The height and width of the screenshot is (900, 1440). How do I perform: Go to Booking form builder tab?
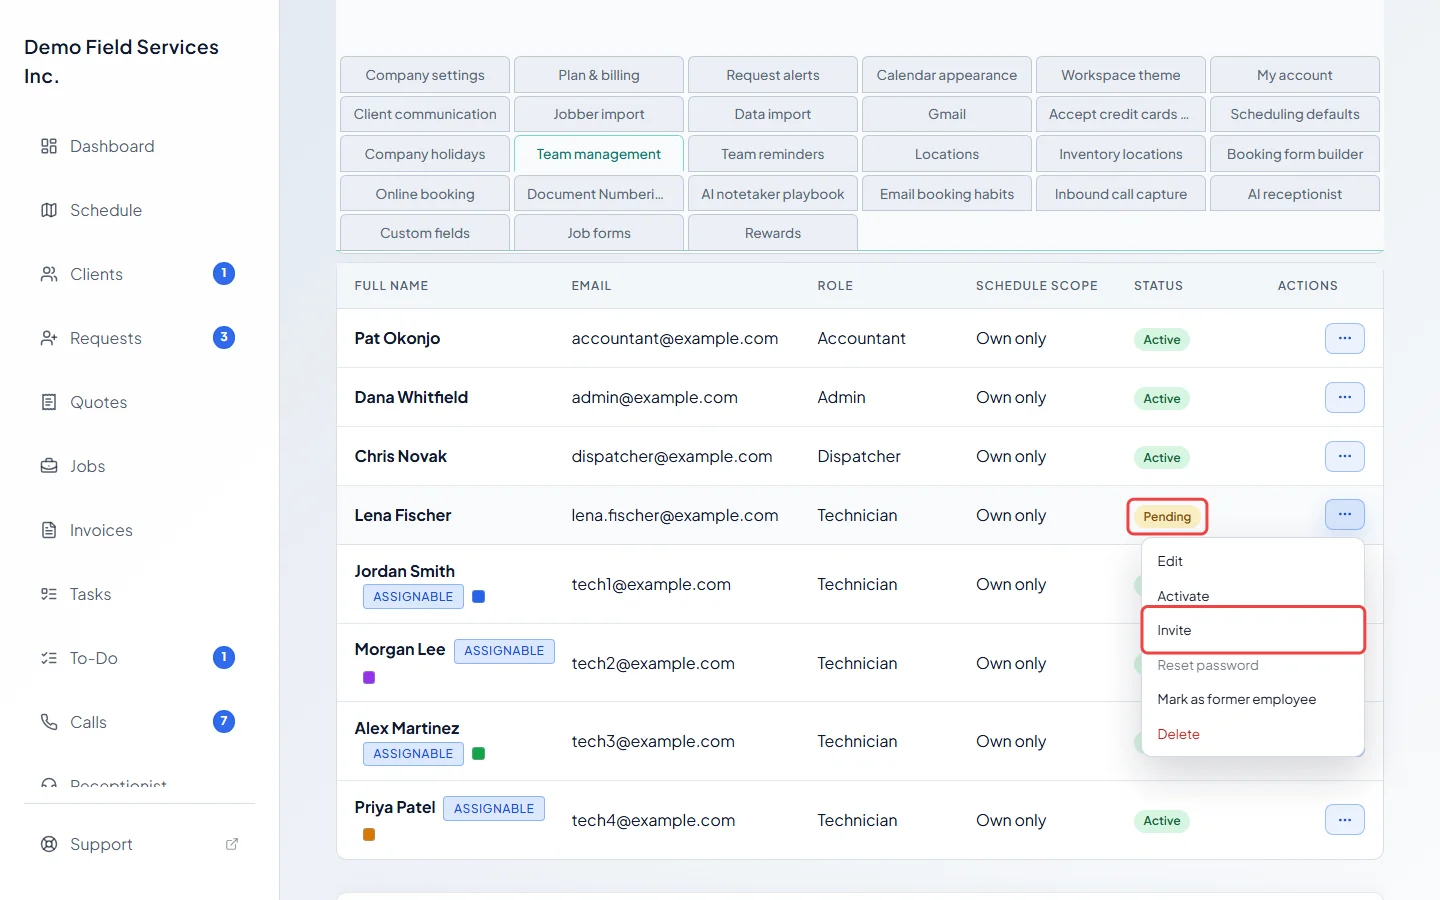point(1295,154)
